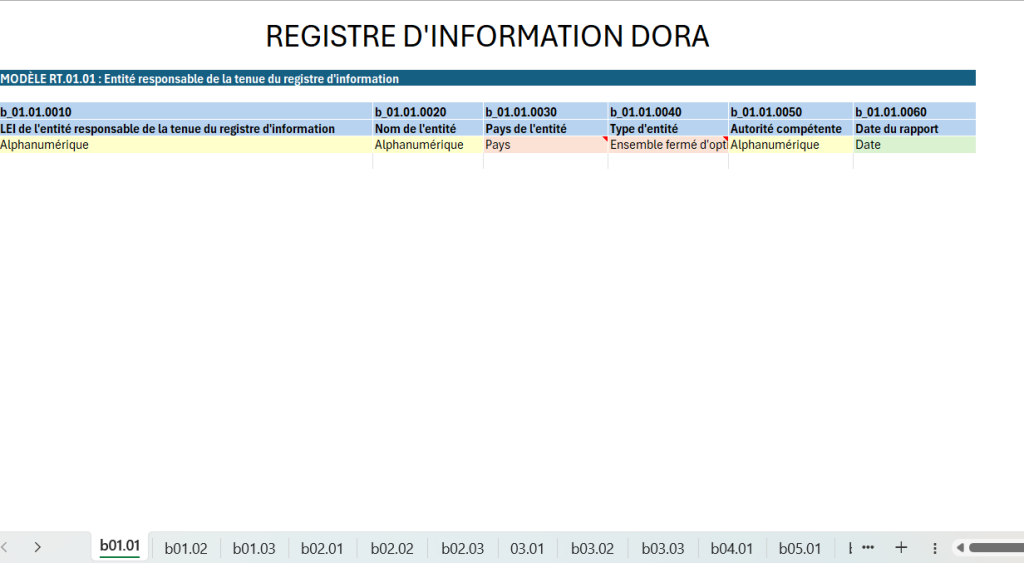Click the Autorité compétente header cell

click(x=791, y=129)
